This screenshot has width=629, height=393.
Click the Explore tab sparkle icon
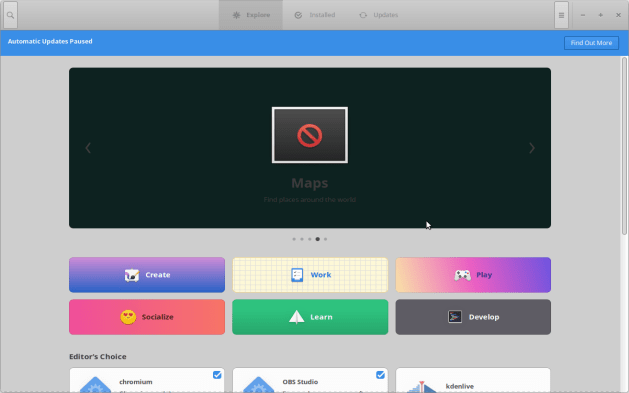[x=236, y=15]
